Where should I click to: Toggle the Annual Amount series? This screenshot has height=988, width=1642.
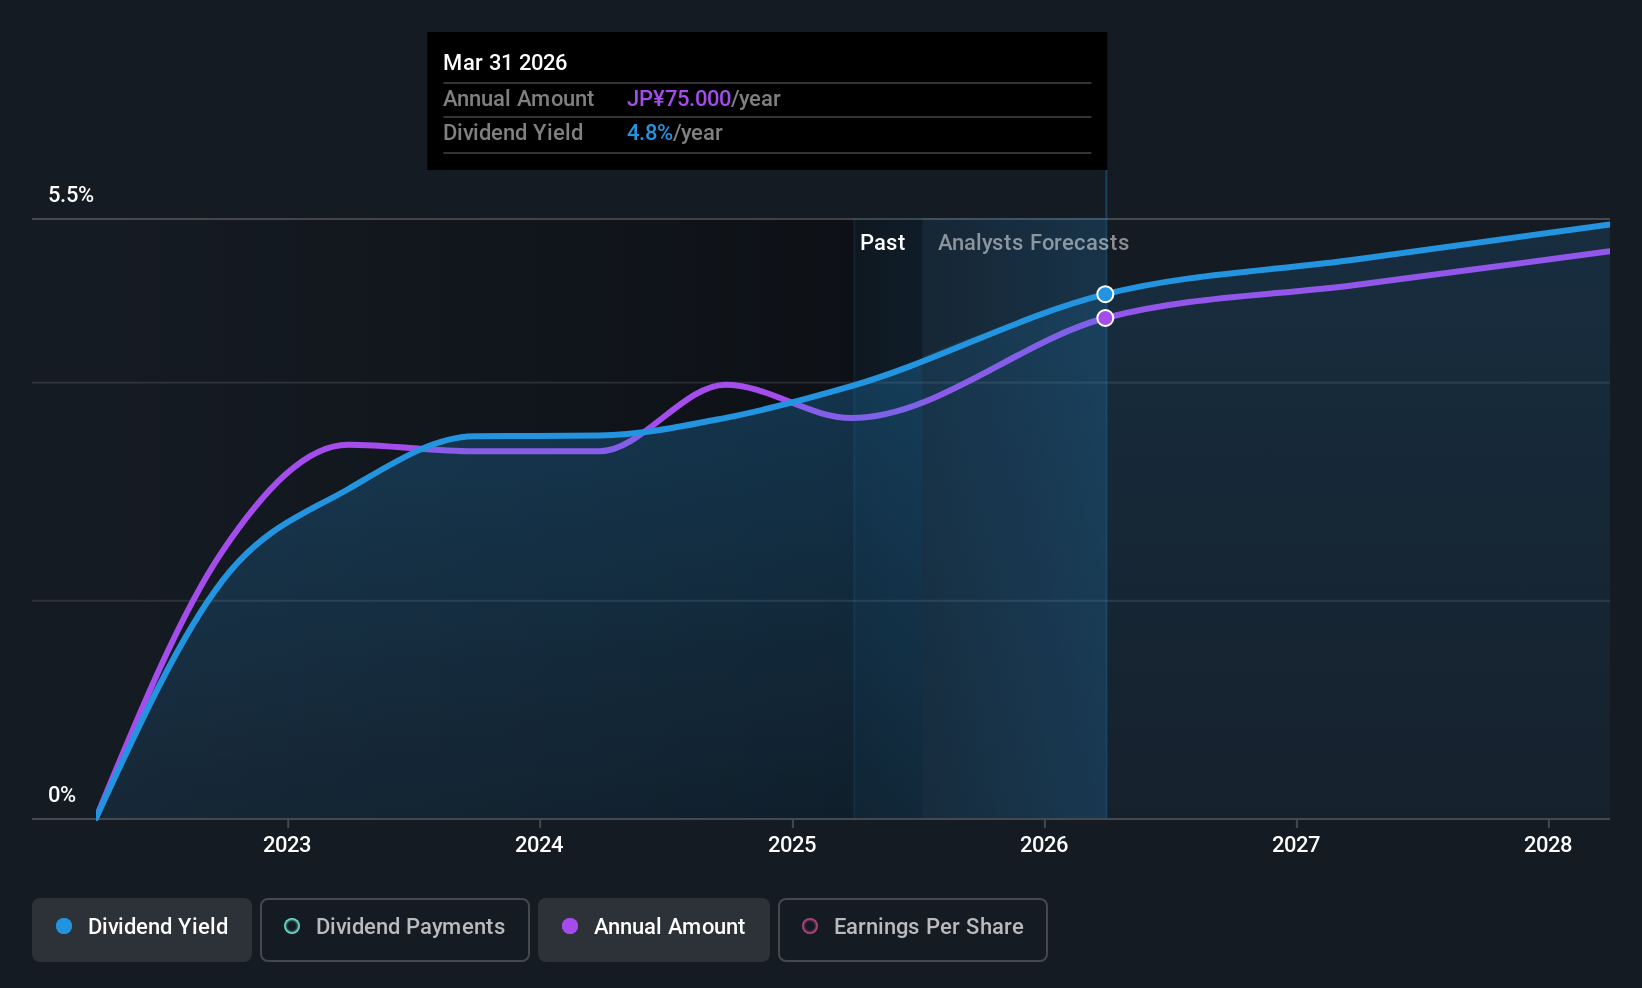654,929
